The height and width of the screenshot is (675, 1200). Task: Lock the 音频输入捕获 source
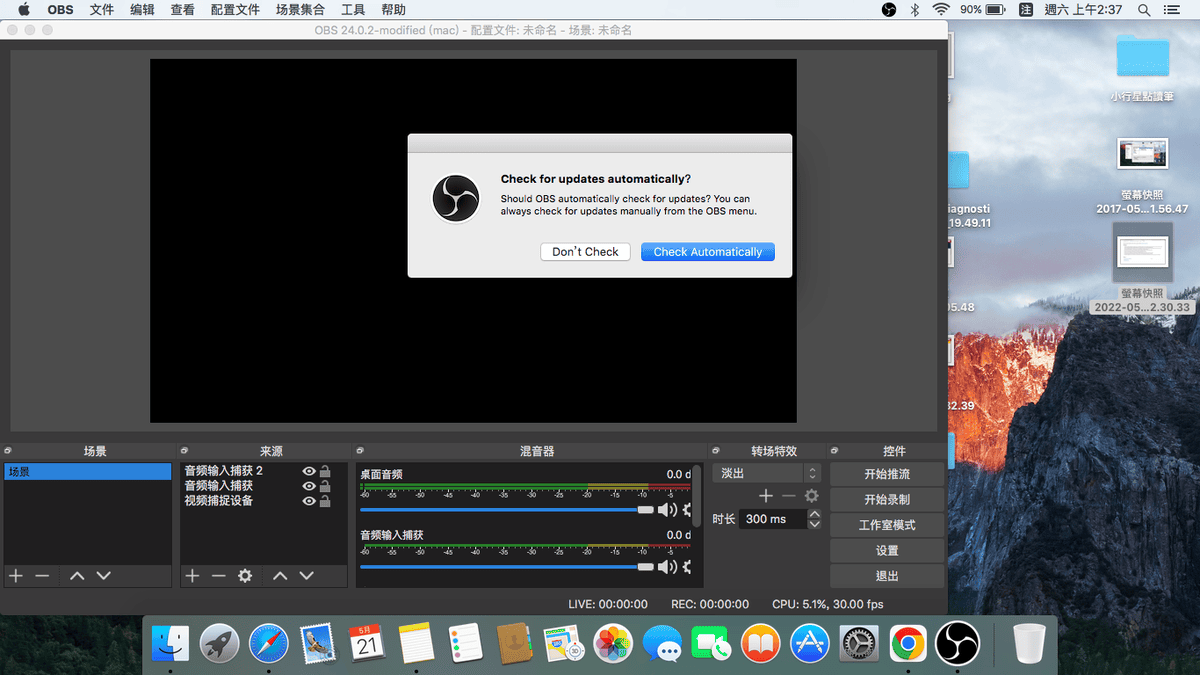point(325,486)
